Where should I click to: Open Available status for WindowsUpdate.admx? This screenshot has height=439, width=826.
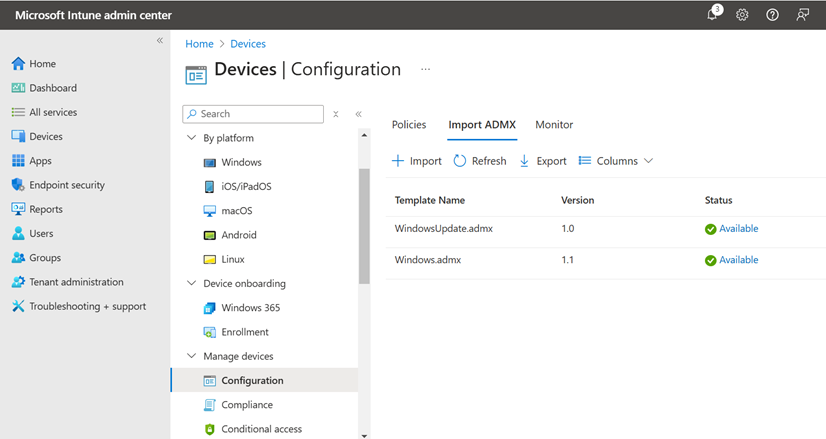(x=738, y=229)
